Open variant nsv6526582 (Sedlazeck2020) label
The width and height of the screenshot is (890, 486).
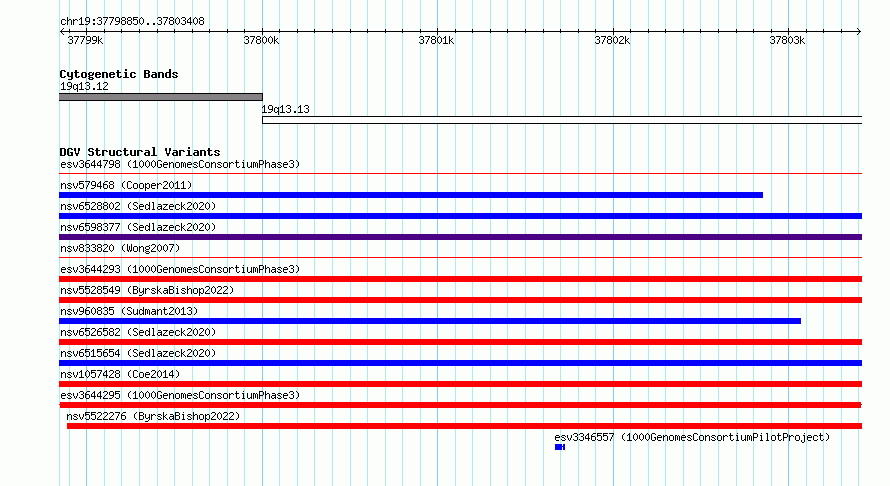(138, 332)
